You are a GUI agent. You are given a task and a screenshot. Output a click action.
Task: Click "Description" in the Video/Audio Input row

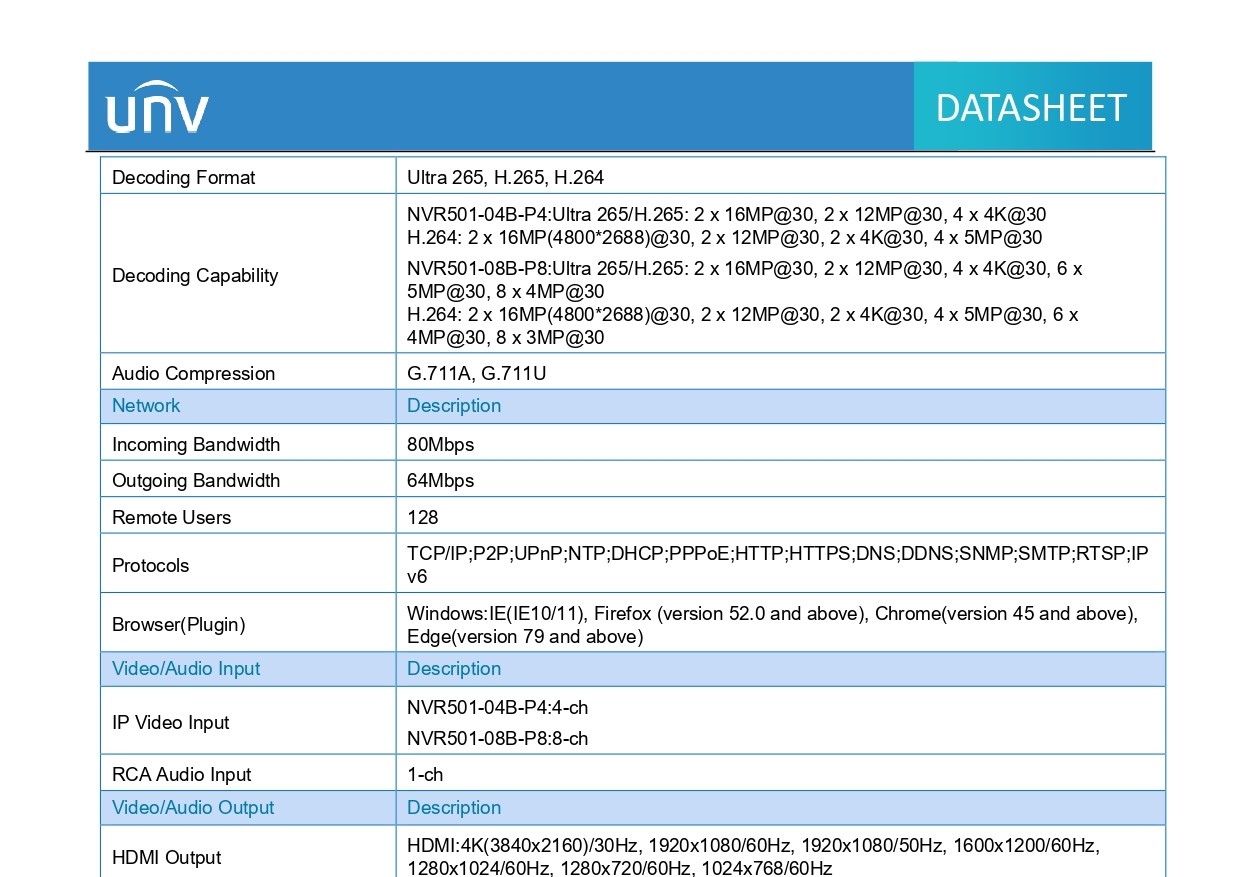click(454, 669)
